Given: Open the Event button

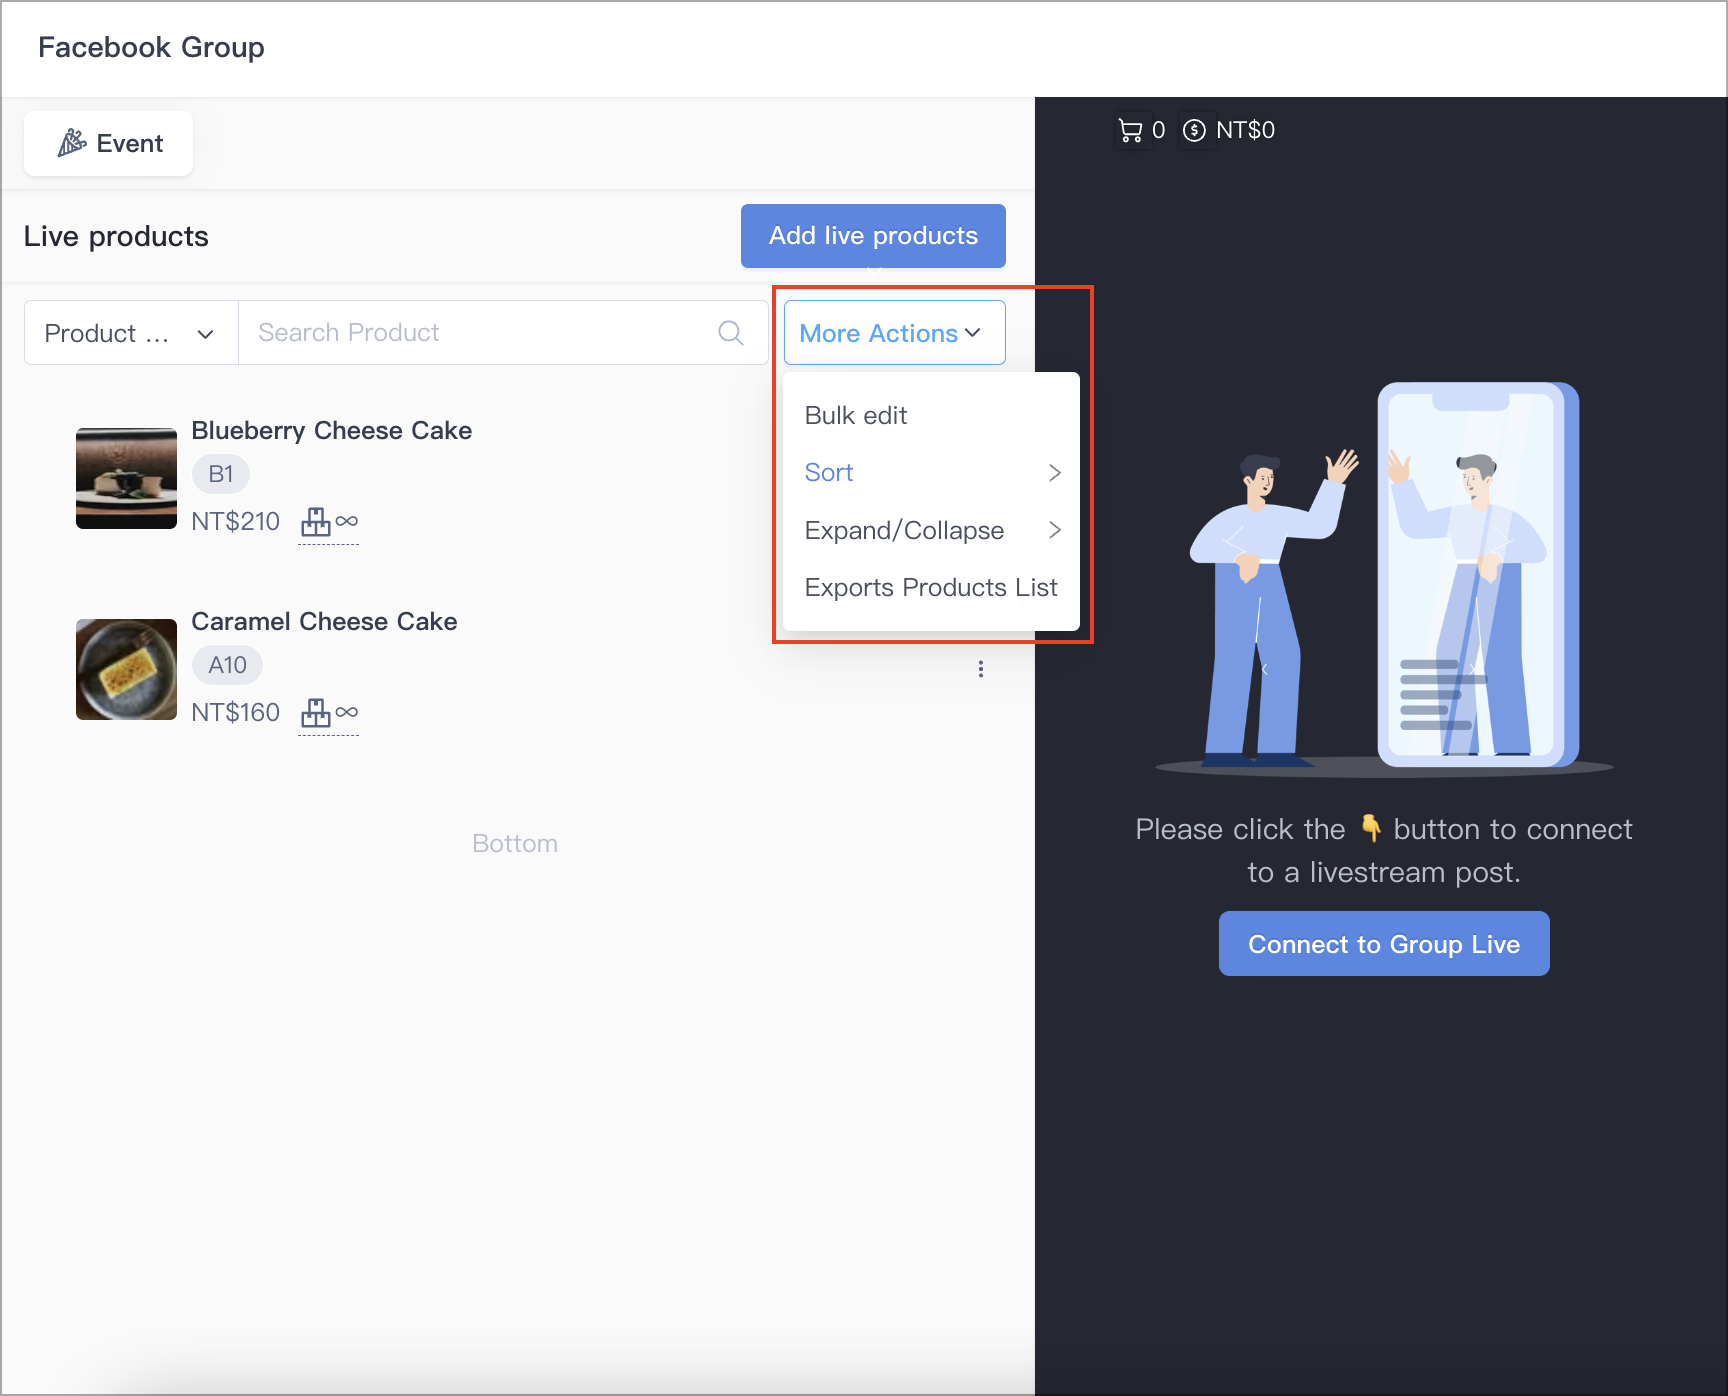Looking at the screenshot, I should click(x=108, y=144).
